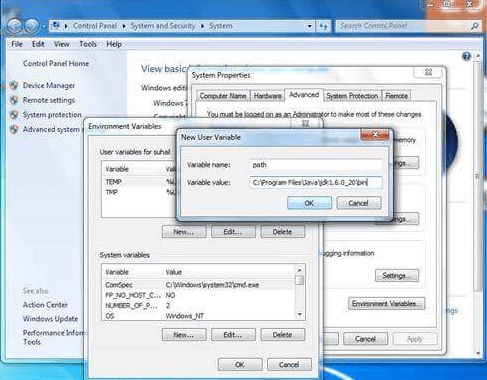Click the shield icon next to System protection
Screen dimensions: 487x380
click(14, 115)
